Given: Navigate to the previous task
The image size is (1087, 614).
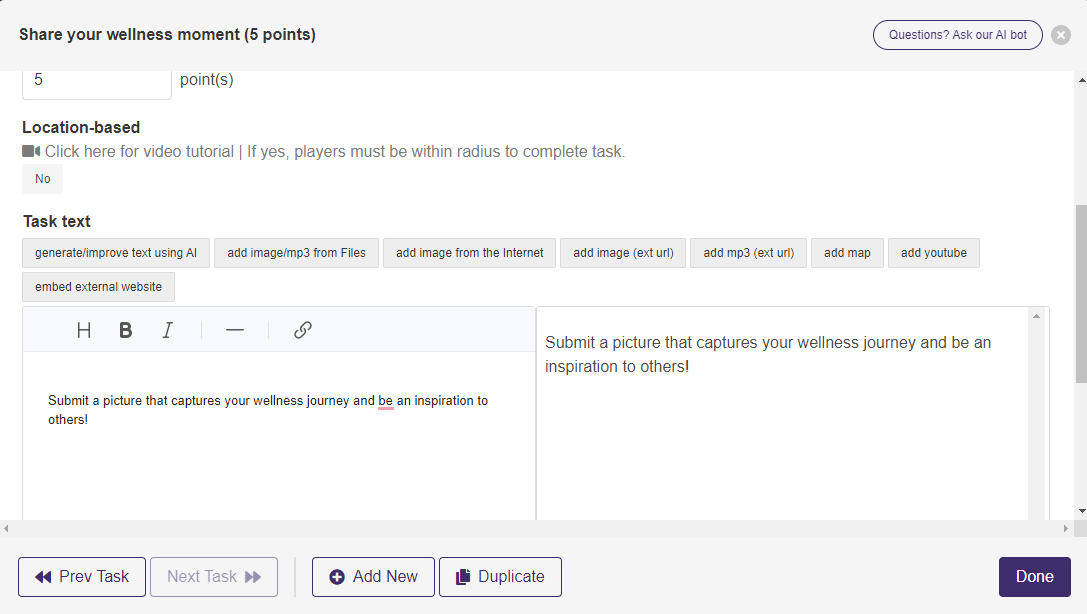Looking at the screenshot, I should [x=81, y=576].
